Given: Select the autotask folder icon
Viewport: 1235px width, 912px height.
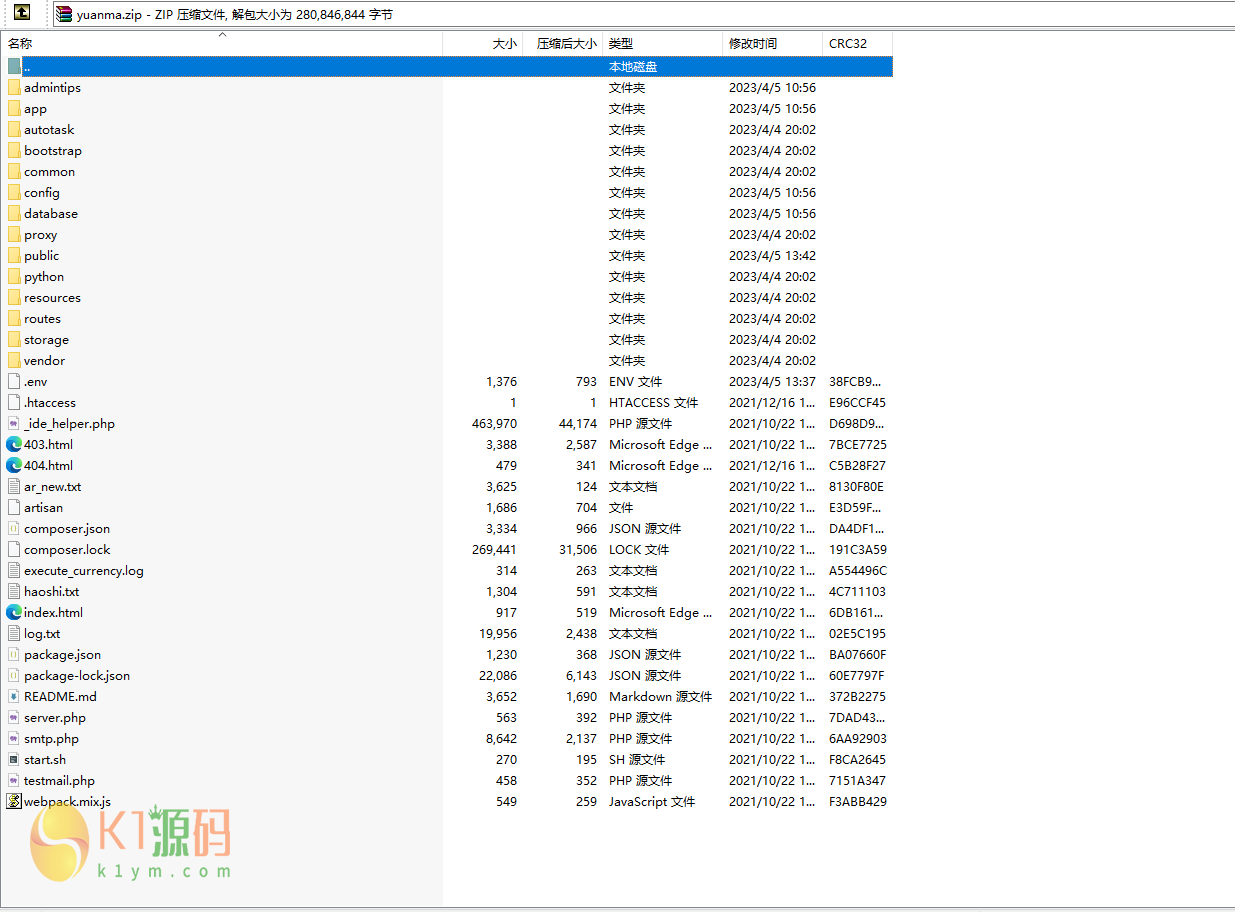Looking at the screenshot, I should (14, 129).
